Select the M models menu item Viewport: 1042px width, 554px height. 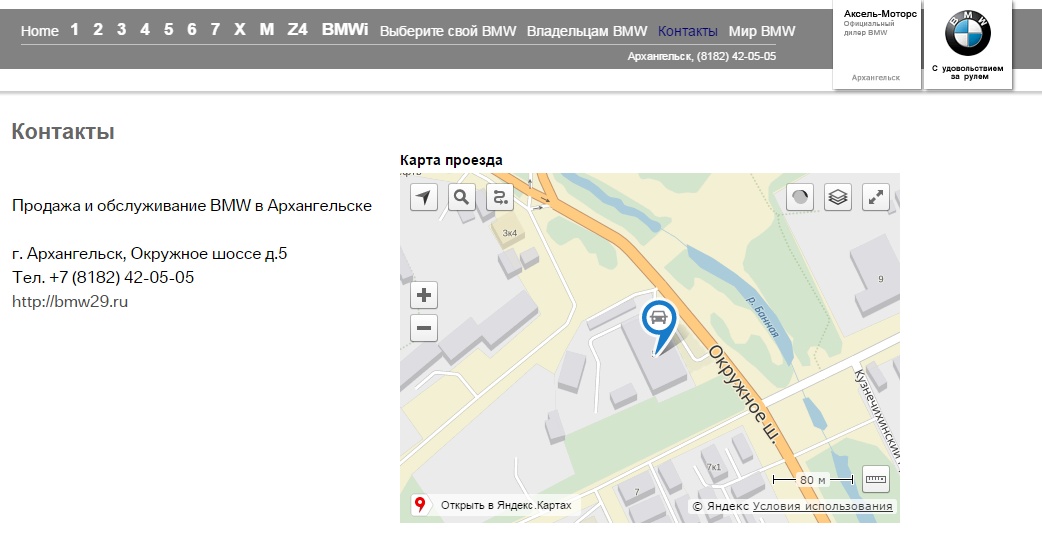266,30
